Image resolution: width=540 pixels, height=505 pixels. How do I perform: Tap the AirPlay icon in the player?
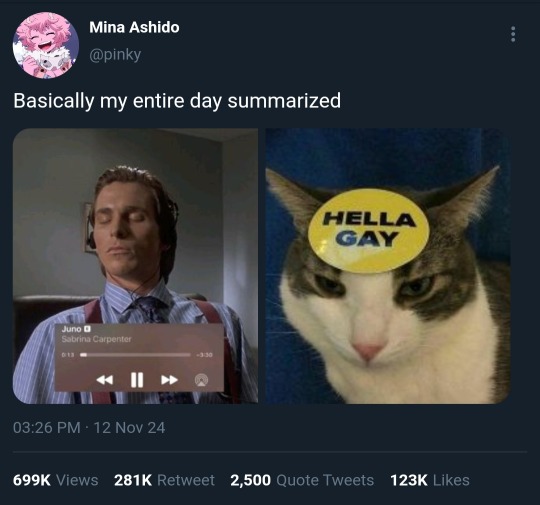coord(201,380)
